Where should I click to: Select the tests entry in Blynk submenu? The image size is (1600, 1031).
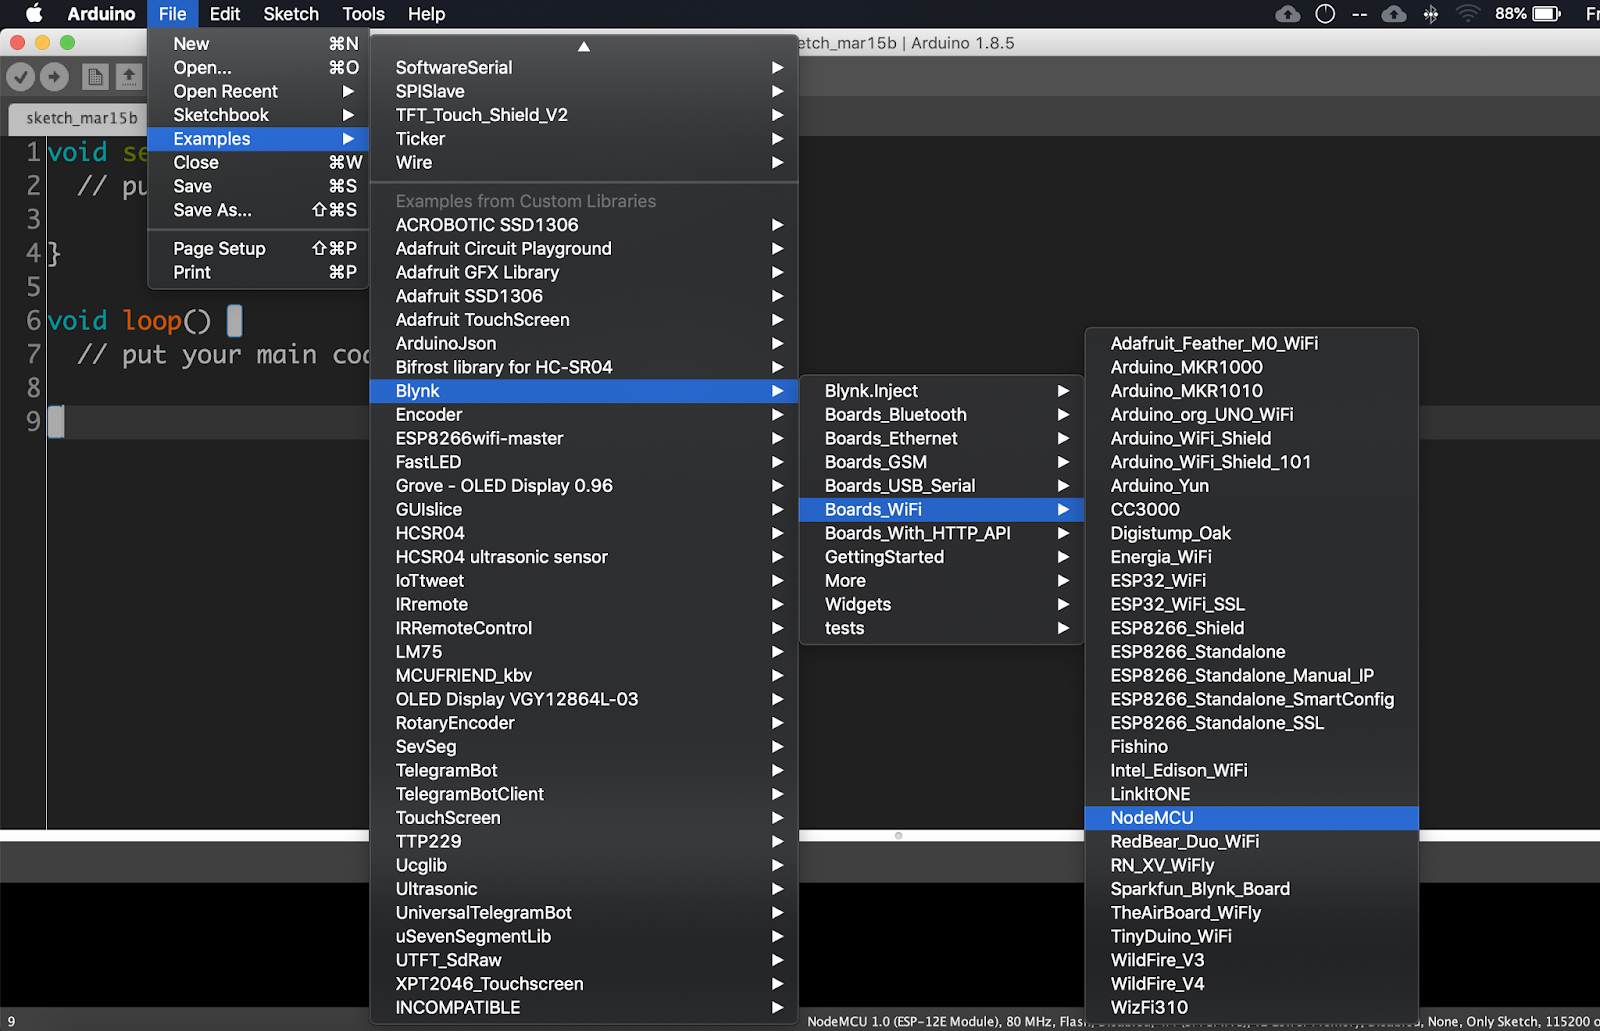point(941,629)
